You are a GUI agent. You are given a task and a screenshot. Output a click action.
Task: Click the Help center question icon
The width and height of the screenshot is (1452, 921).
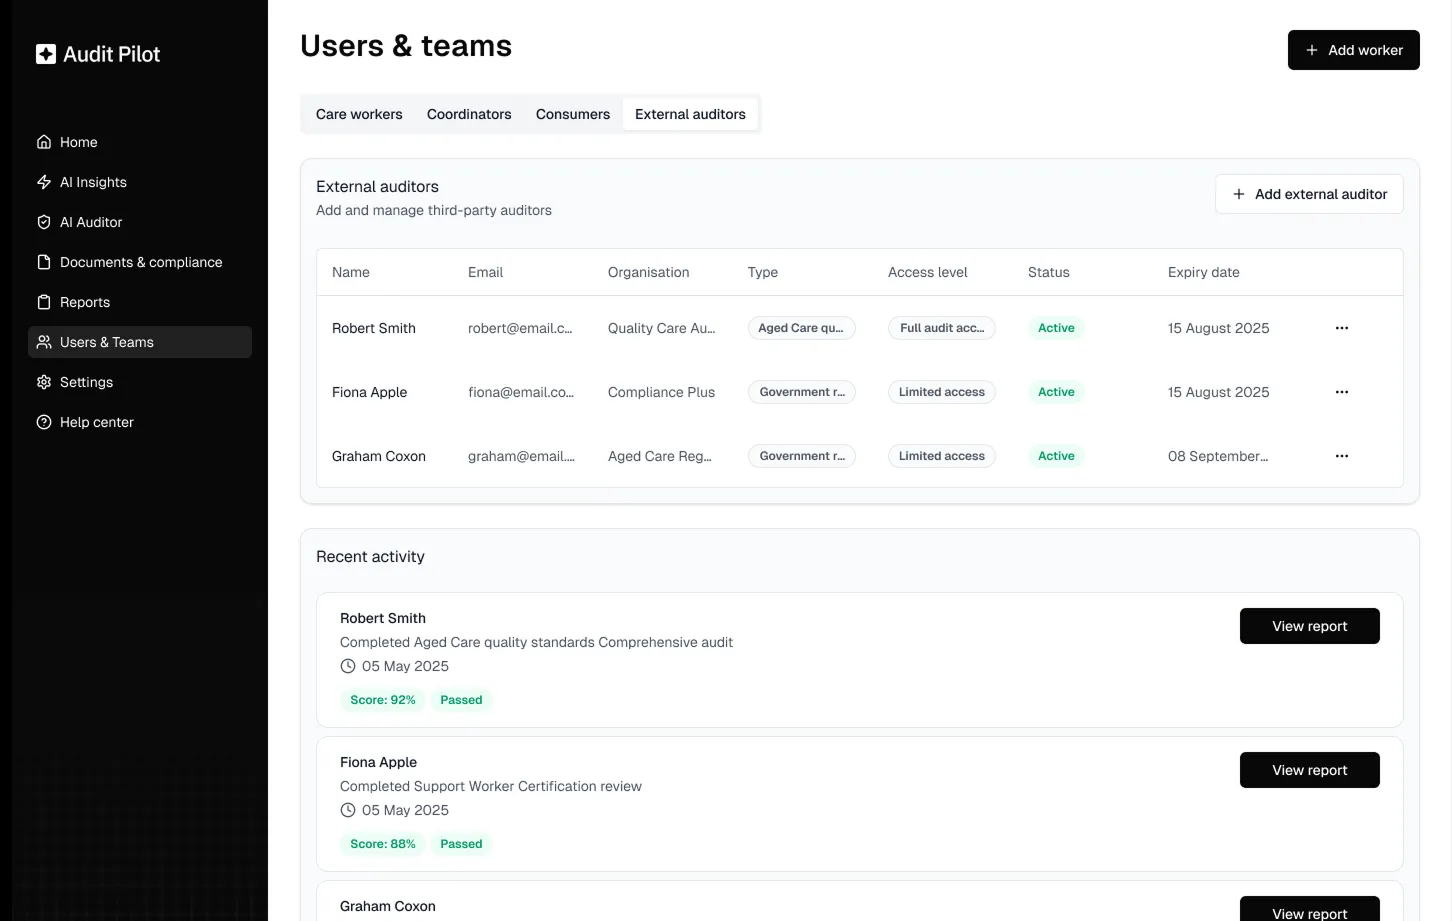[x=44, y=422]
